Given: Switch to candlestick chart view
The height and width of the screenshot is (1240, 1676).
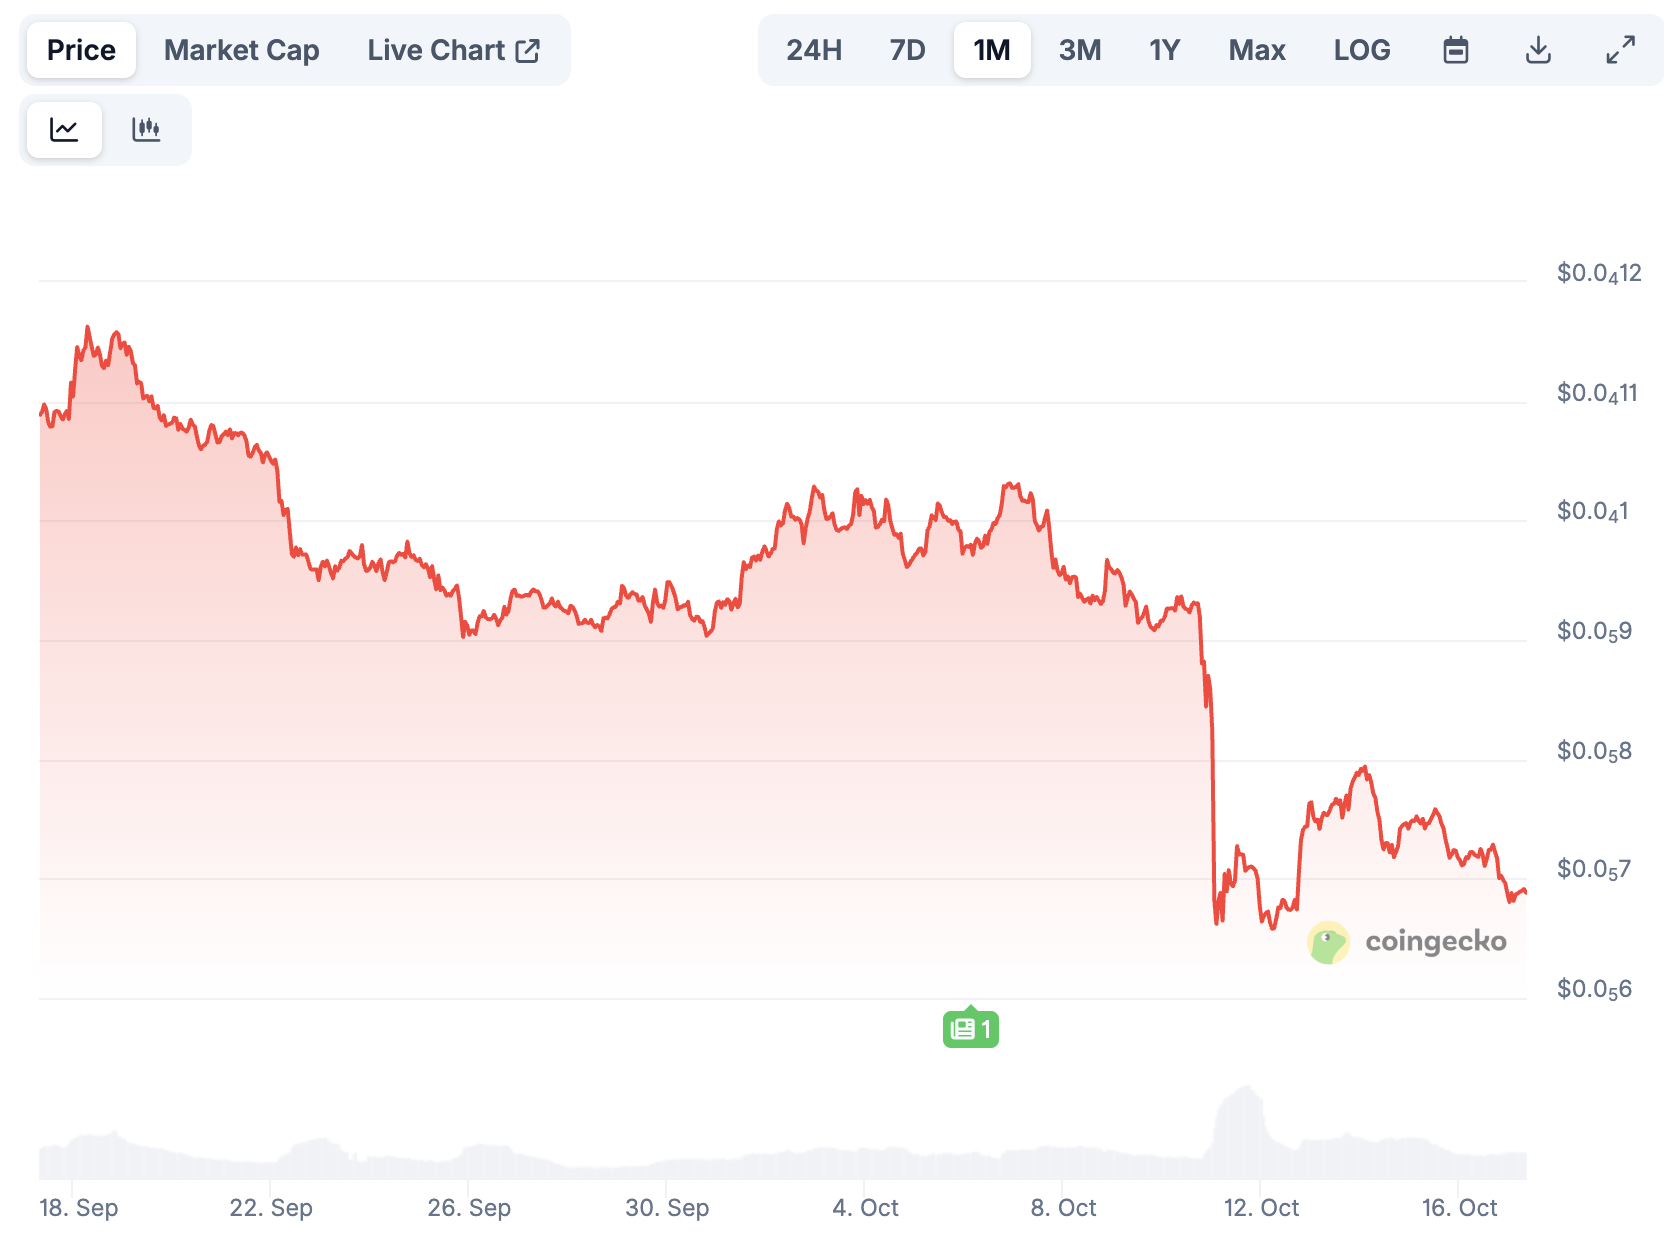Looking at the screenshot, I should click(146, 130).
